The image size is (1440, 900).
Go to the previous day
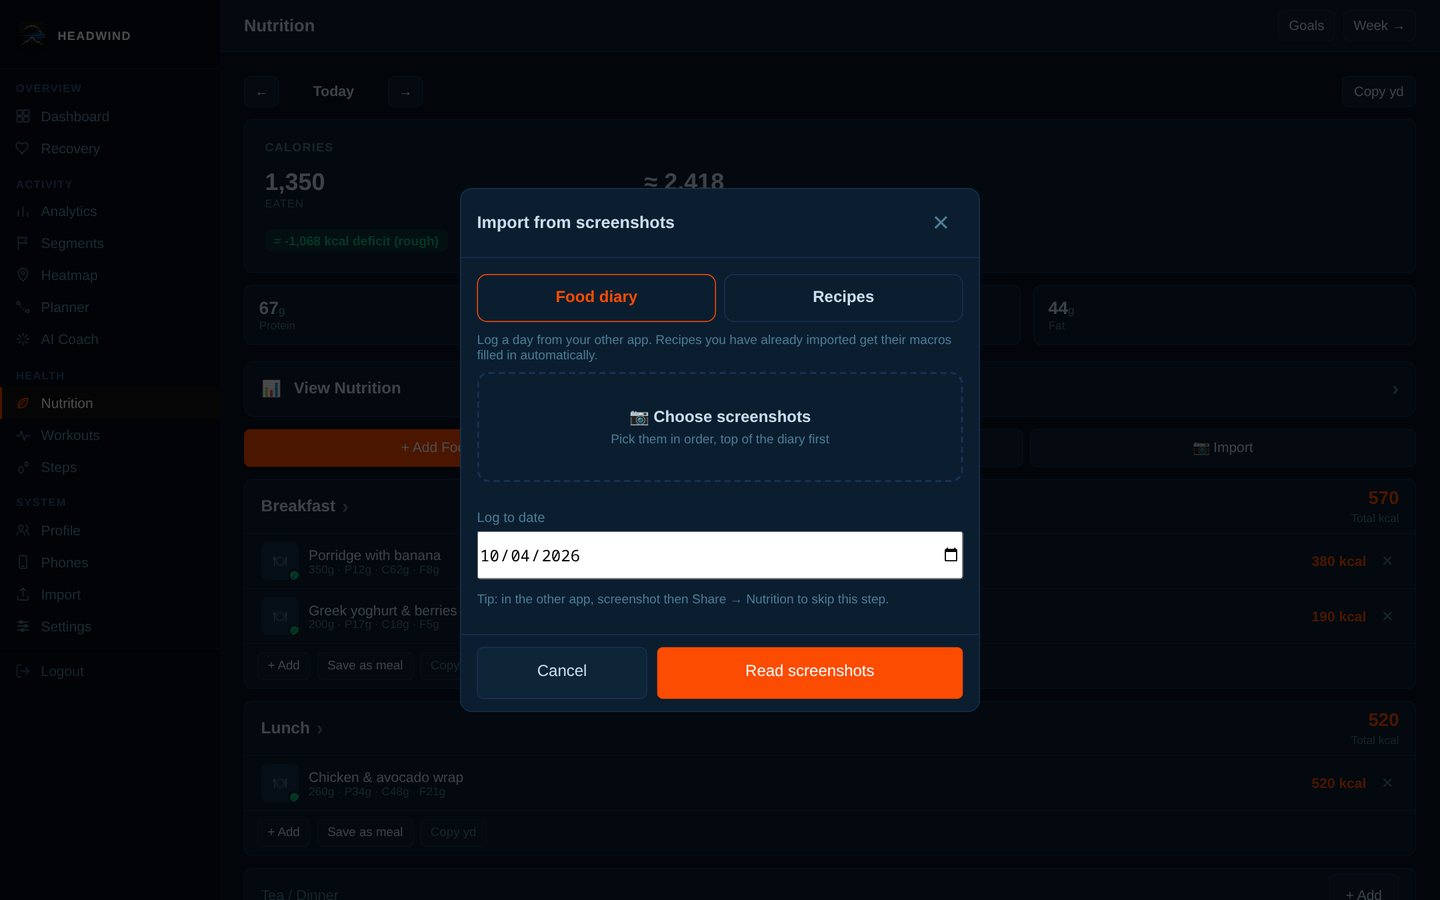click(x=261, y=92)
